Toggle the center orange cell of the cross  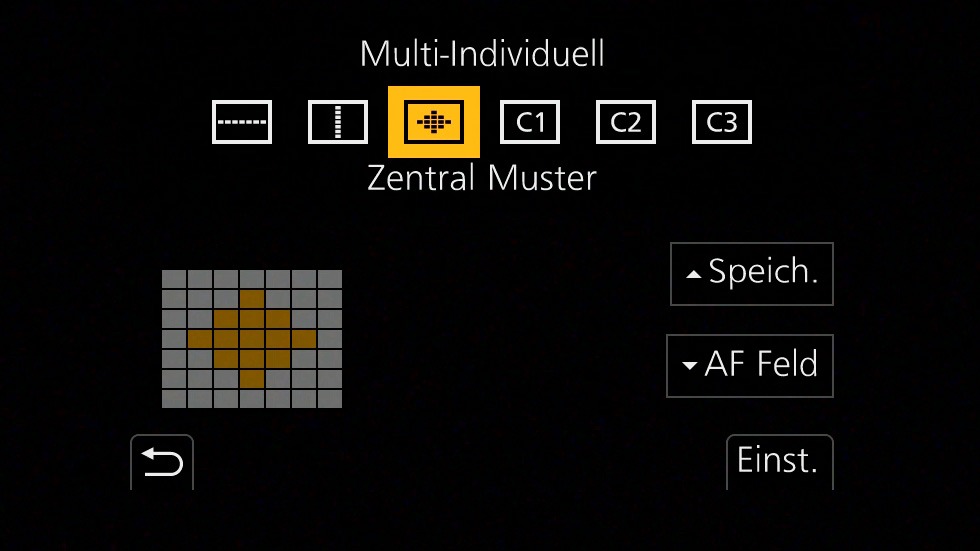[x=252, y=339]
